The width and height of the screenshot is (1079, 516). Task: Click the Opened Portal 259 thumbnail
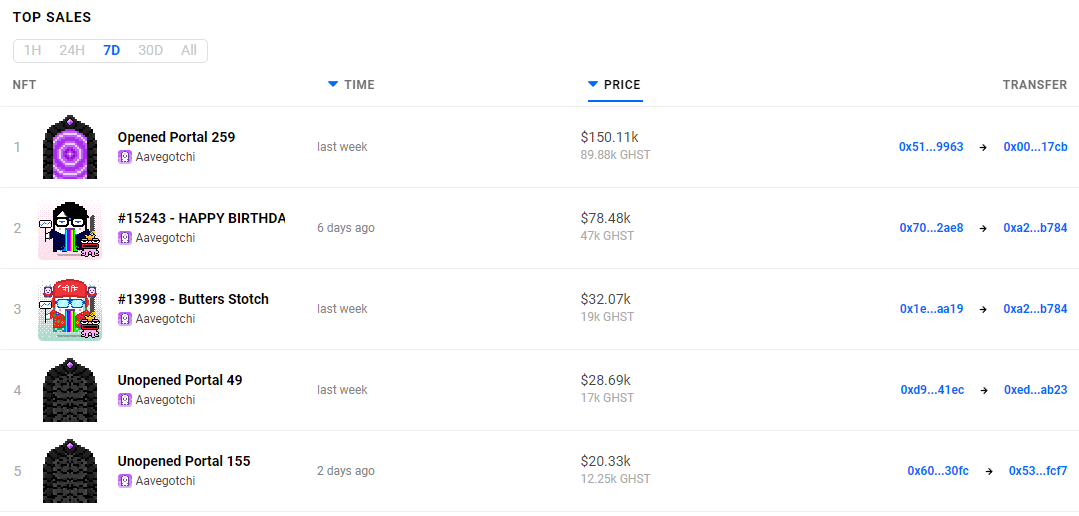70,147
